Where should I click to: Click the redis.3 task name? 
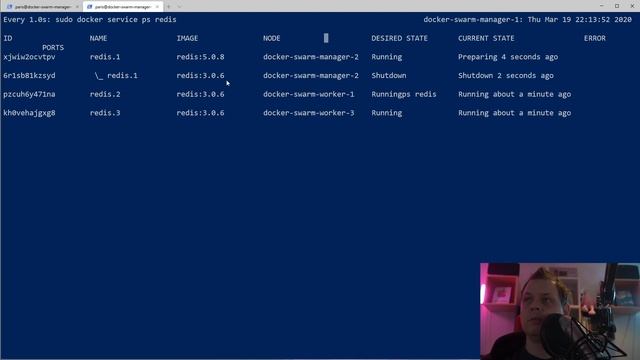coord(105,113)
